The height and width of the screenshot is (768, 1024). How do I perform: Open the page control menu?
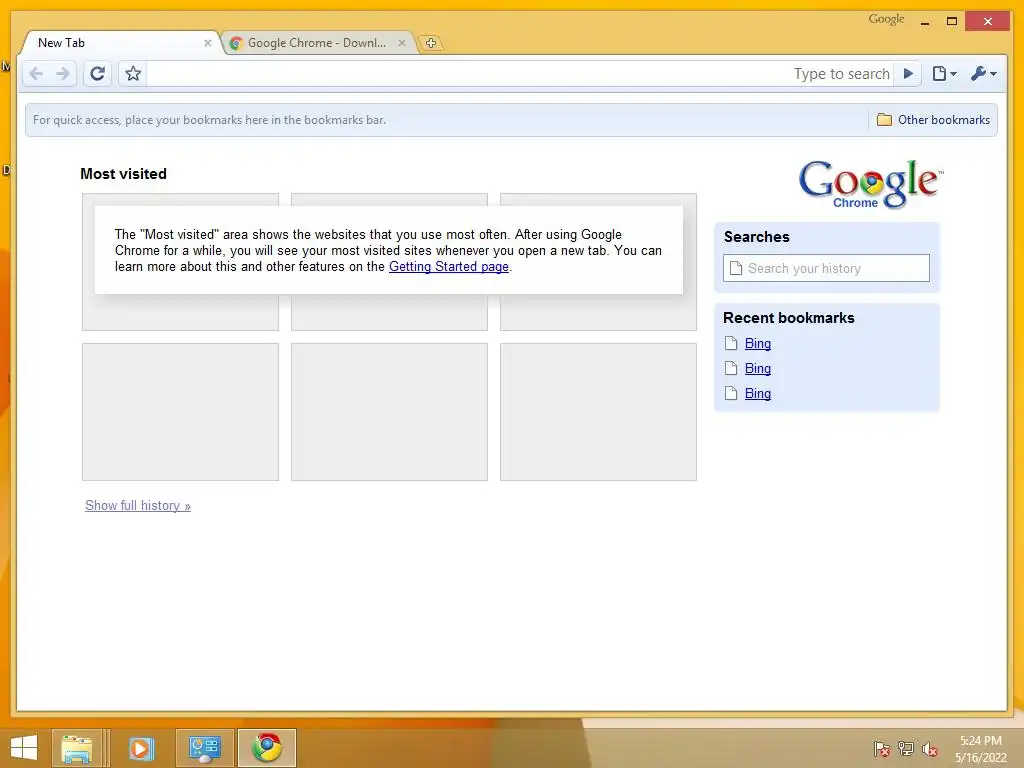pyautogui.click(x=944, y=74)
